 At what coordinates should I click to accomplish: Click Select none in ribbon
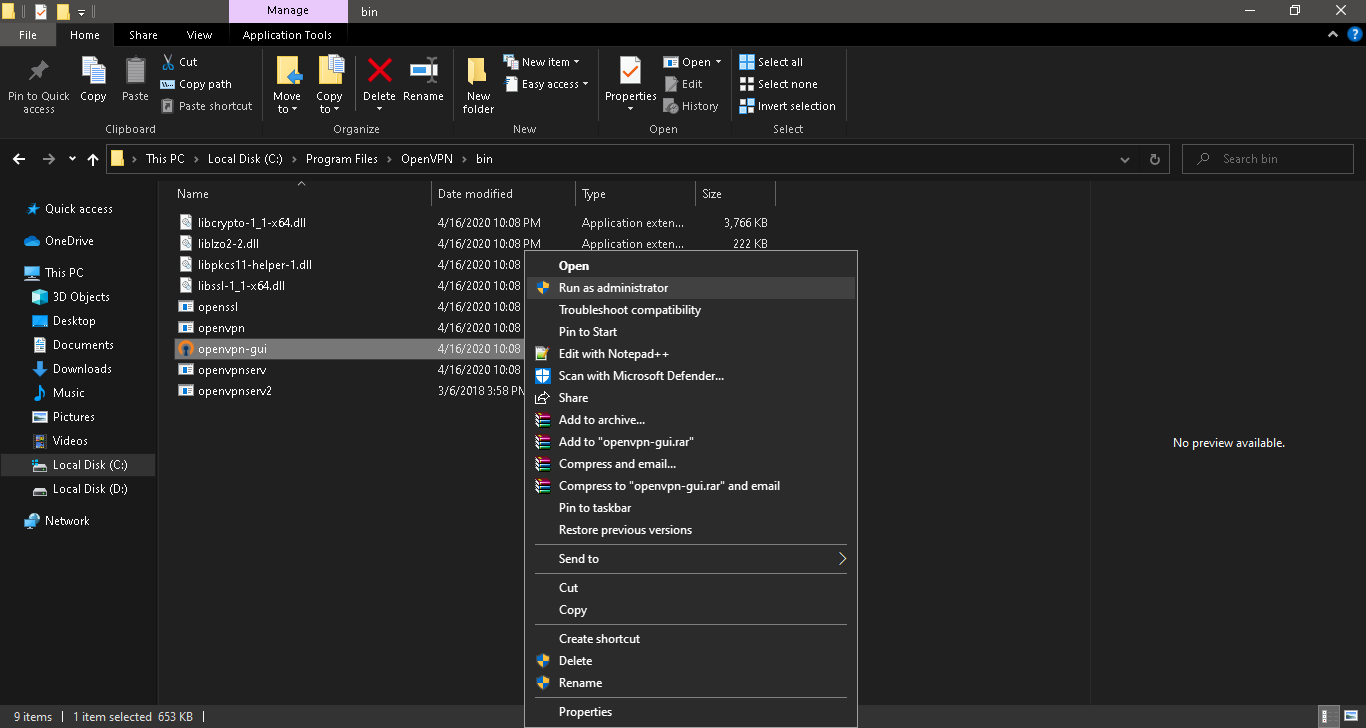pyautogui.click(x=778, y=84)
